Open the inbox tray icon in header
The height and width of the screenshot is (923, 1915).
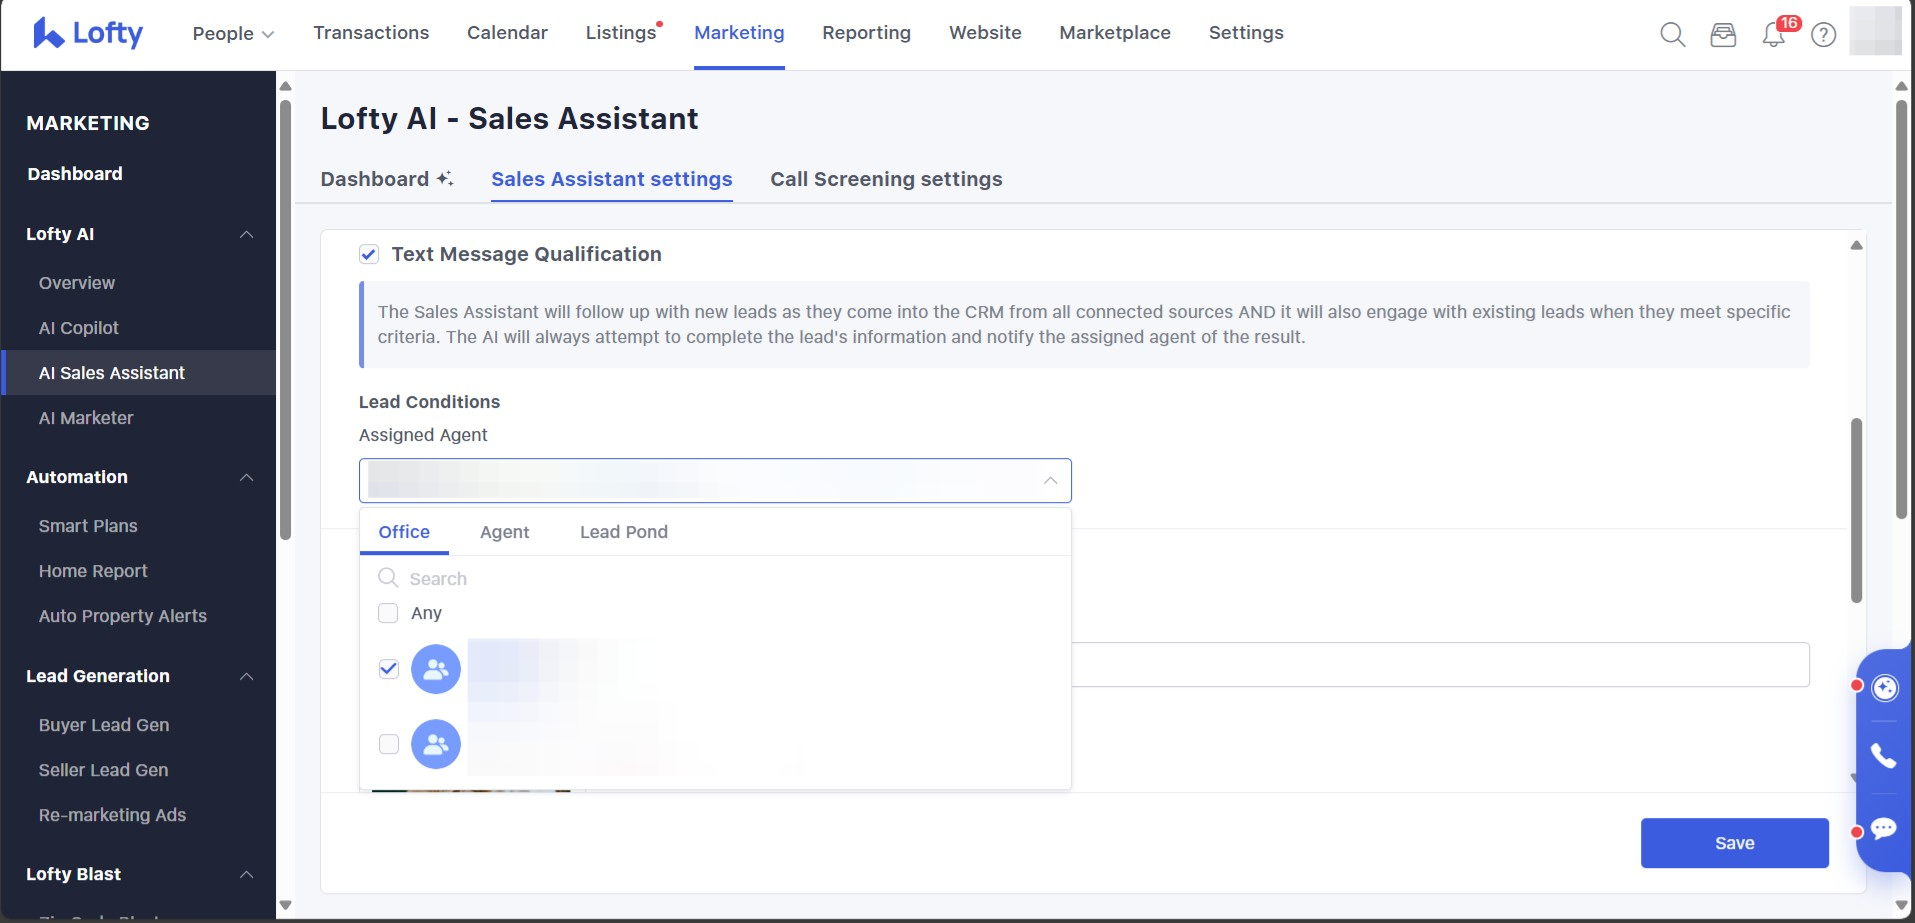coord(1723,35)
